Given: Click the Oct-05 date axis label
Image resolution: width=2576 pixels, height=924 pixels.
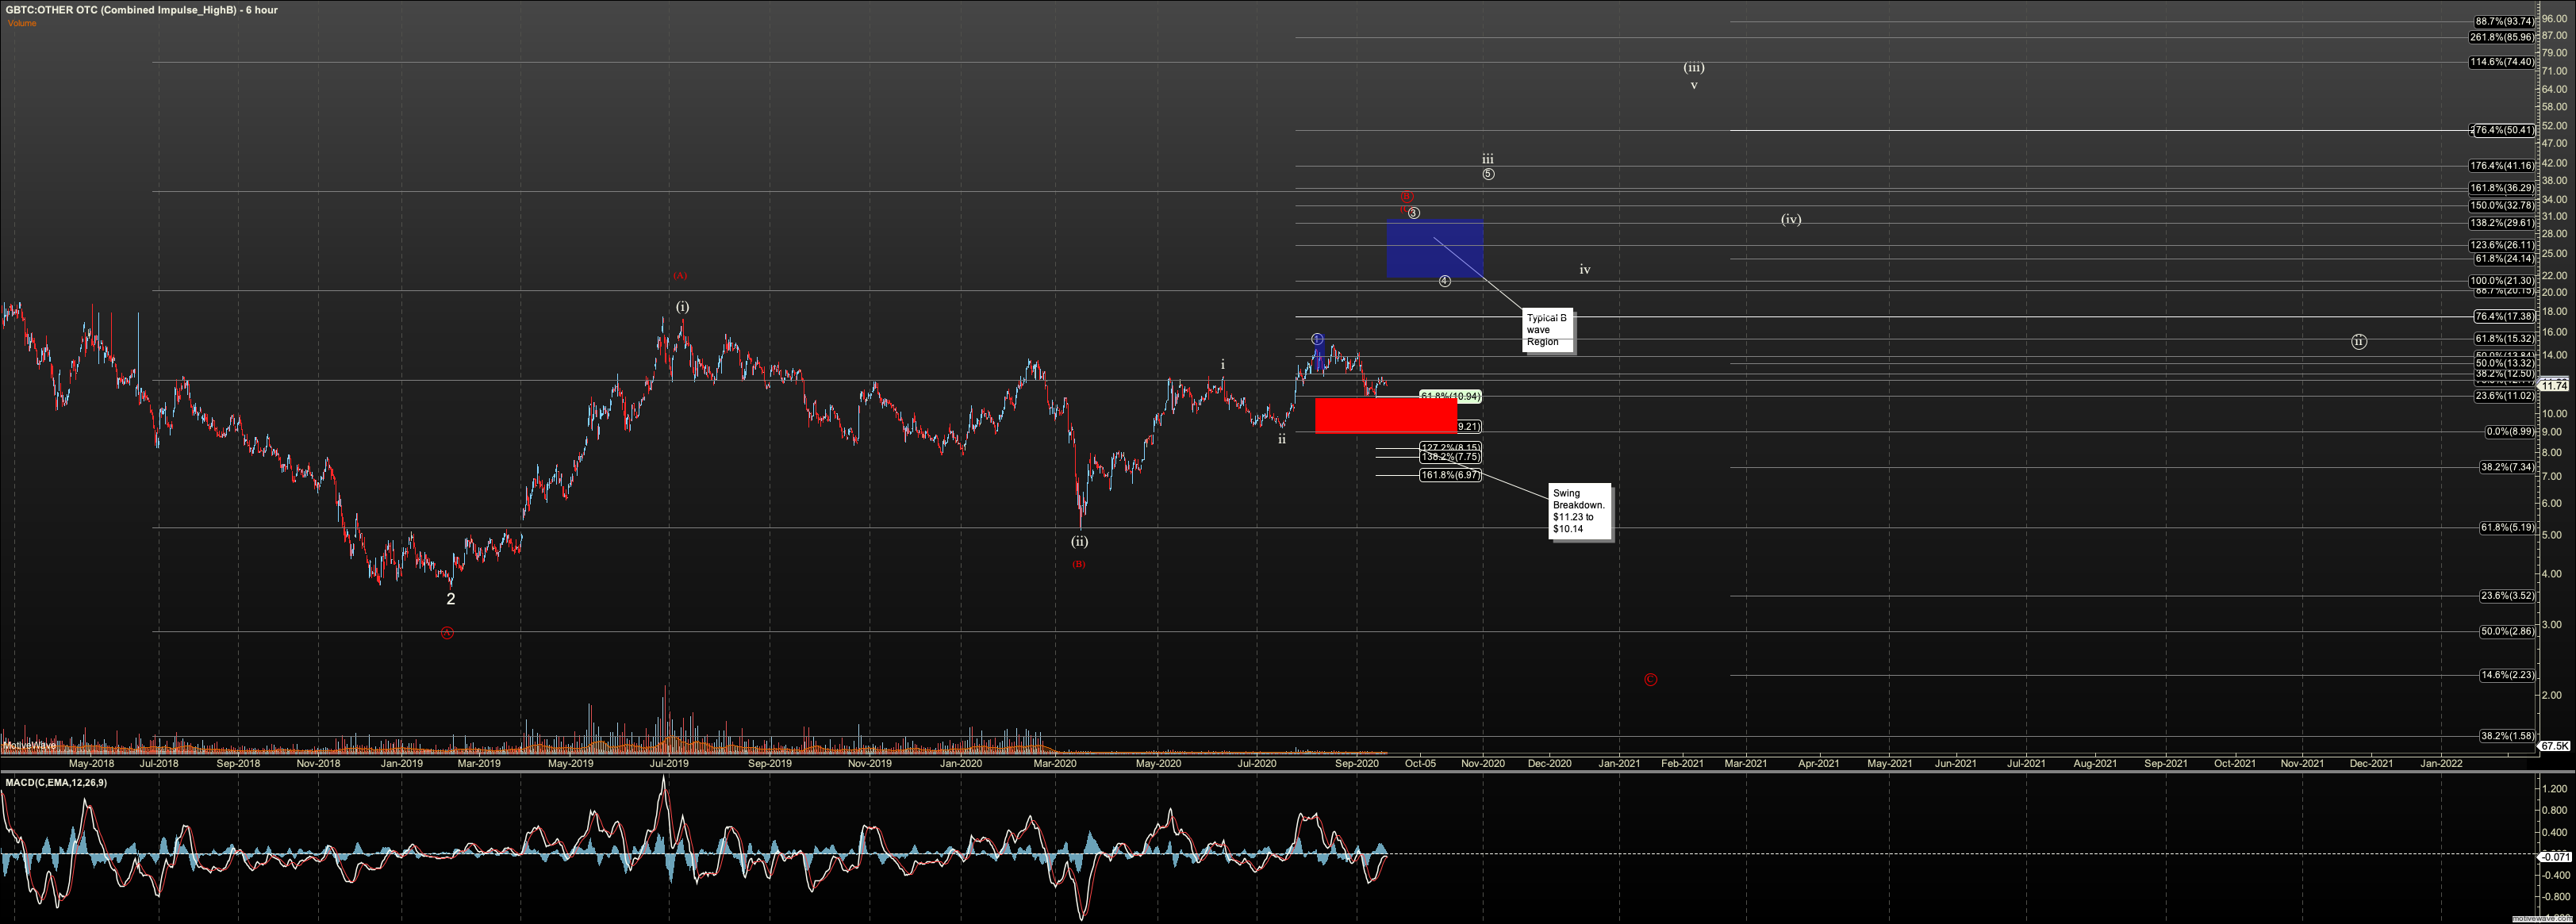Looking at the screenshot, I should pos(1420,763).
